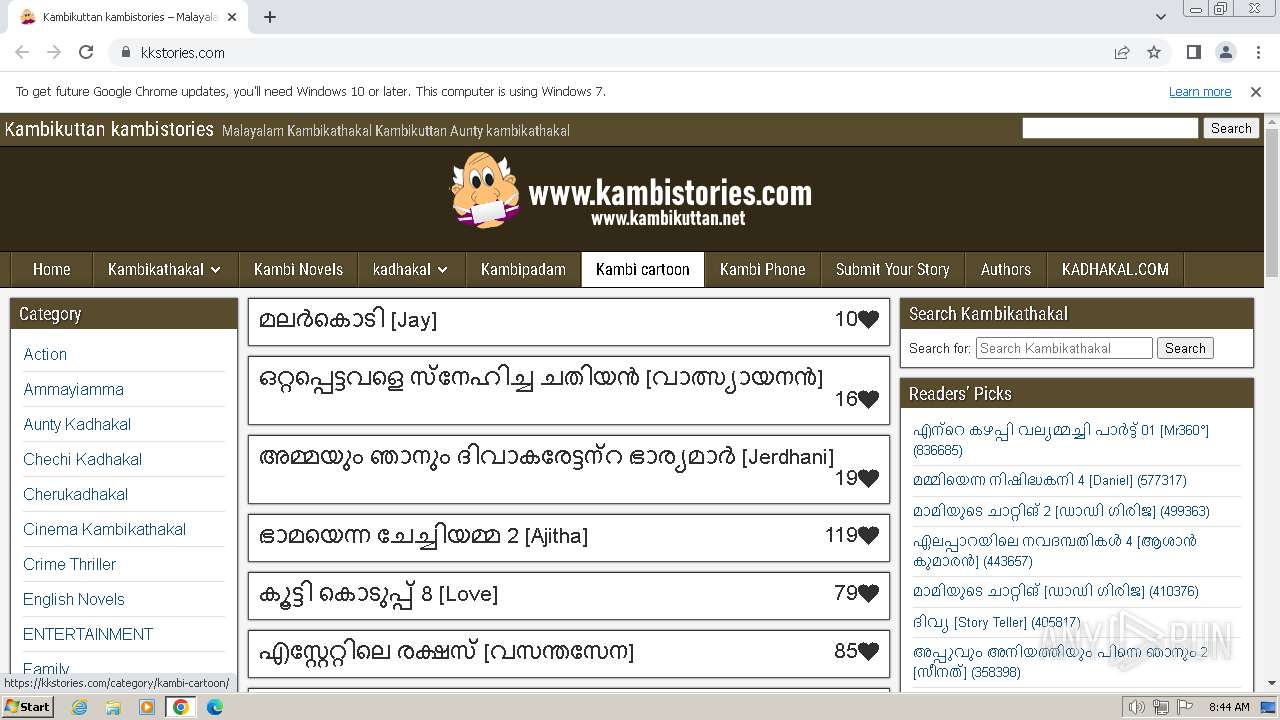The width and height of the screenshot is (1280, 720).
Task: Open the Kambi Phone menu item
Action: (762, 269)
